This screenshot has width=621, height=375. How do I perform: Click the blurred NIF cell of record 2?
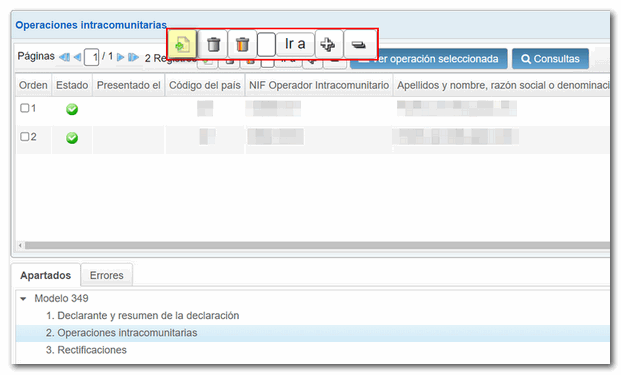coord(276,137)
